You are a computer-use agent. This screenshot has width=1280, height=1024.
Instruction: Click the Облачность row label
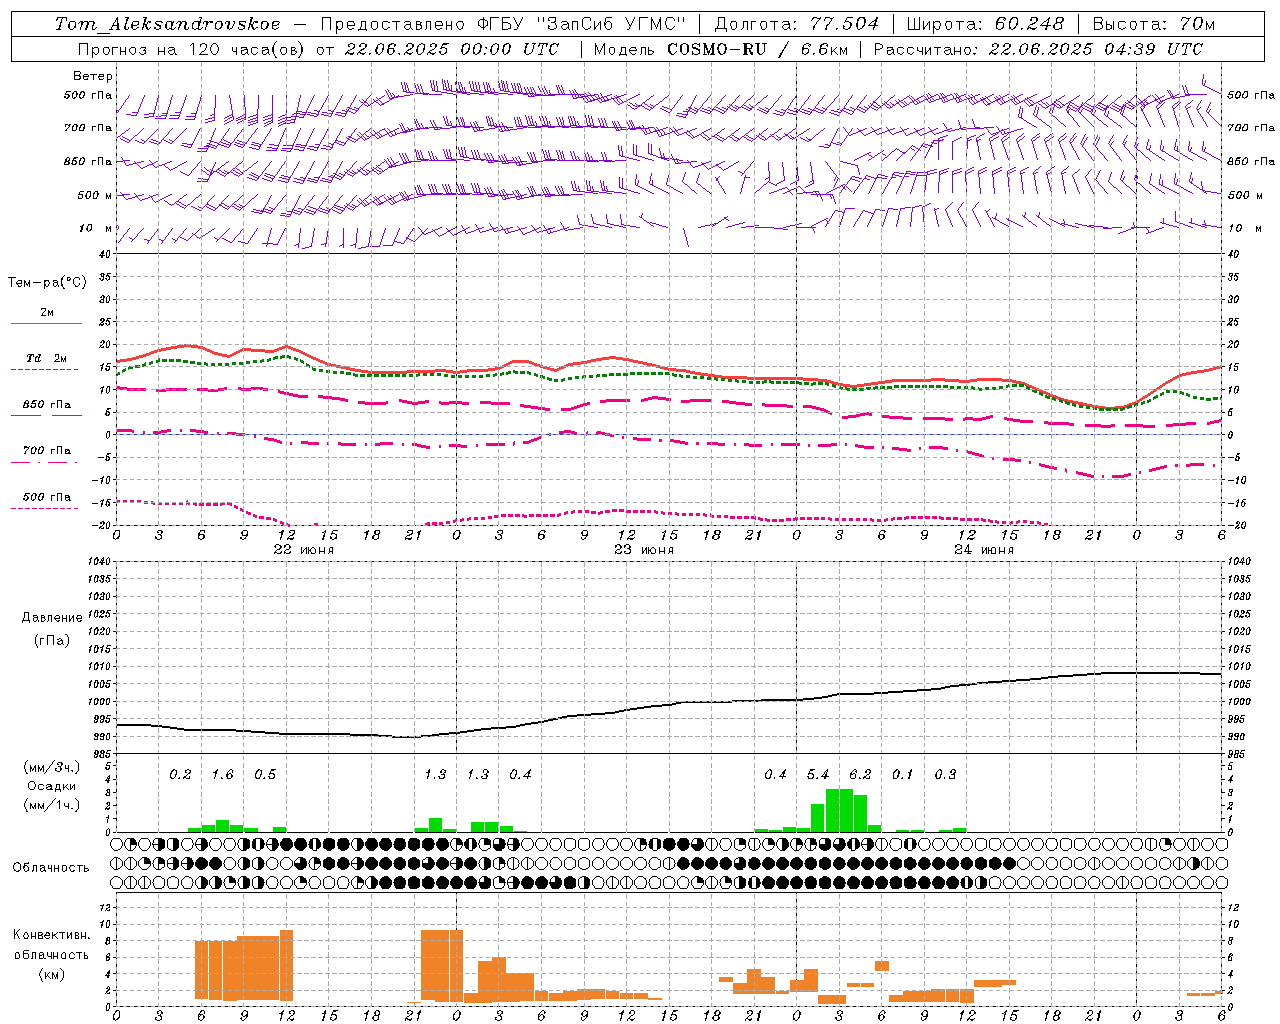tap(51, 867)
